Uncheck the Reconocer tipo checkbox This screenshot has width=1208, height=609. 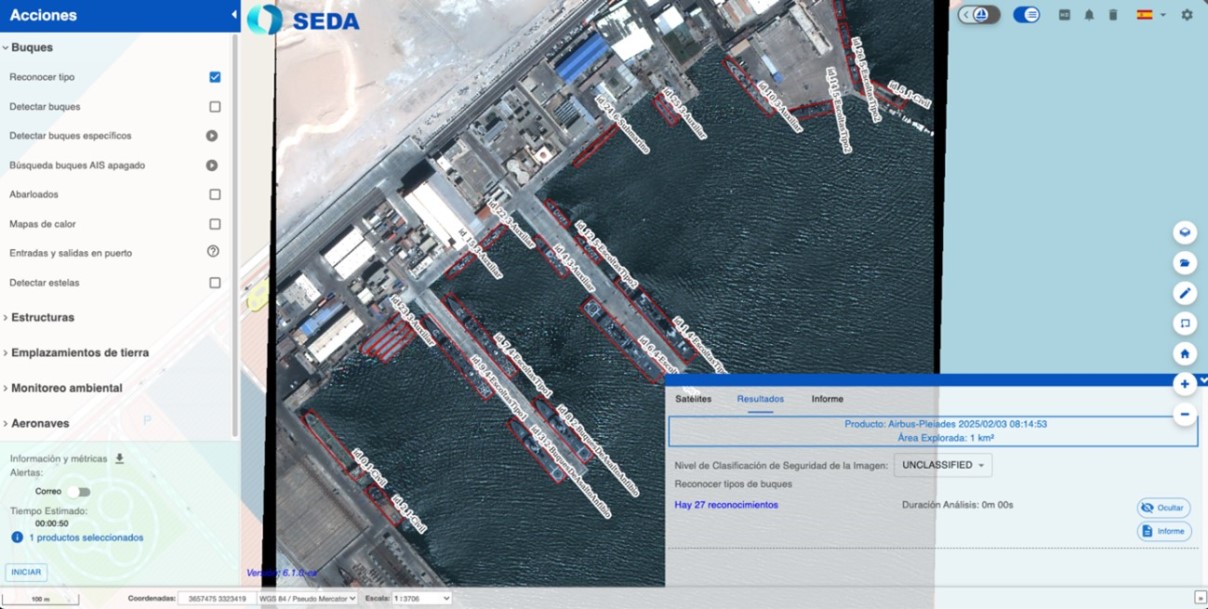pos(215,77)
